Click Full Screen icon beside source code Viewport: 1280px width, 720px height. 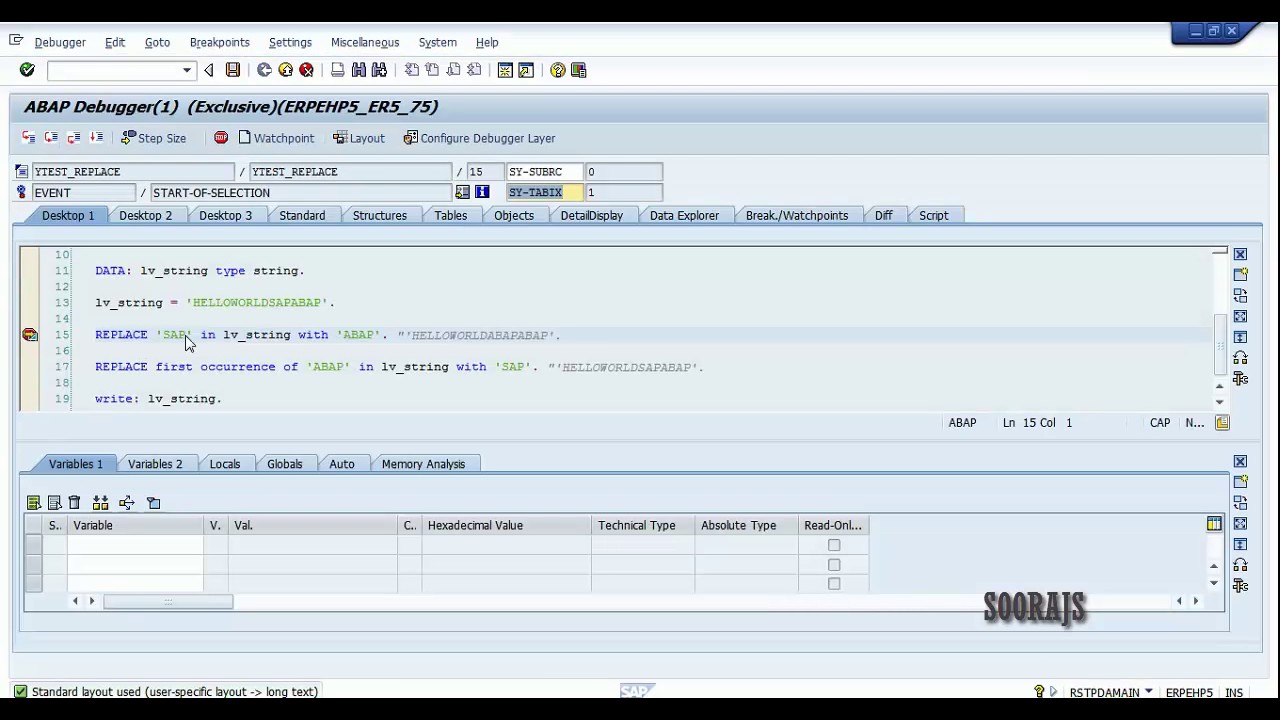(1240, 316)
